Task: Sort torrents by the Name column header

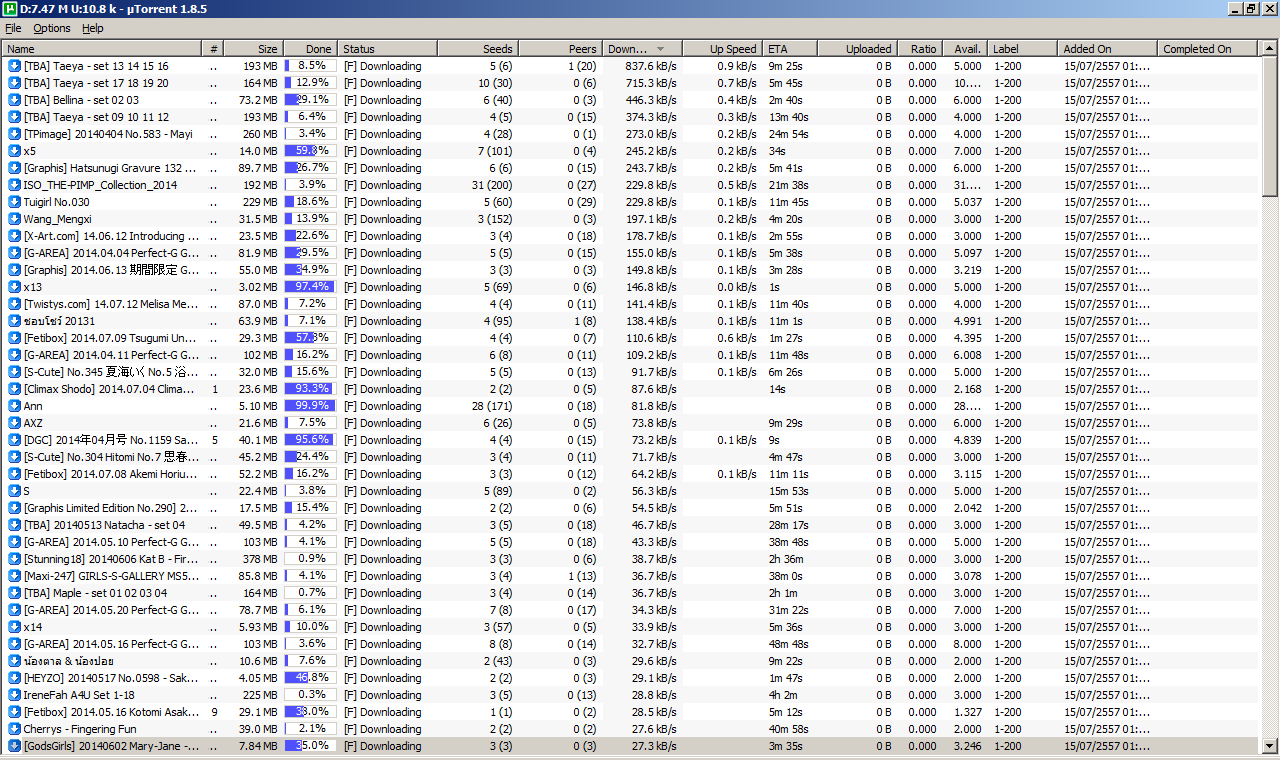Action: (x=102, y=49)
